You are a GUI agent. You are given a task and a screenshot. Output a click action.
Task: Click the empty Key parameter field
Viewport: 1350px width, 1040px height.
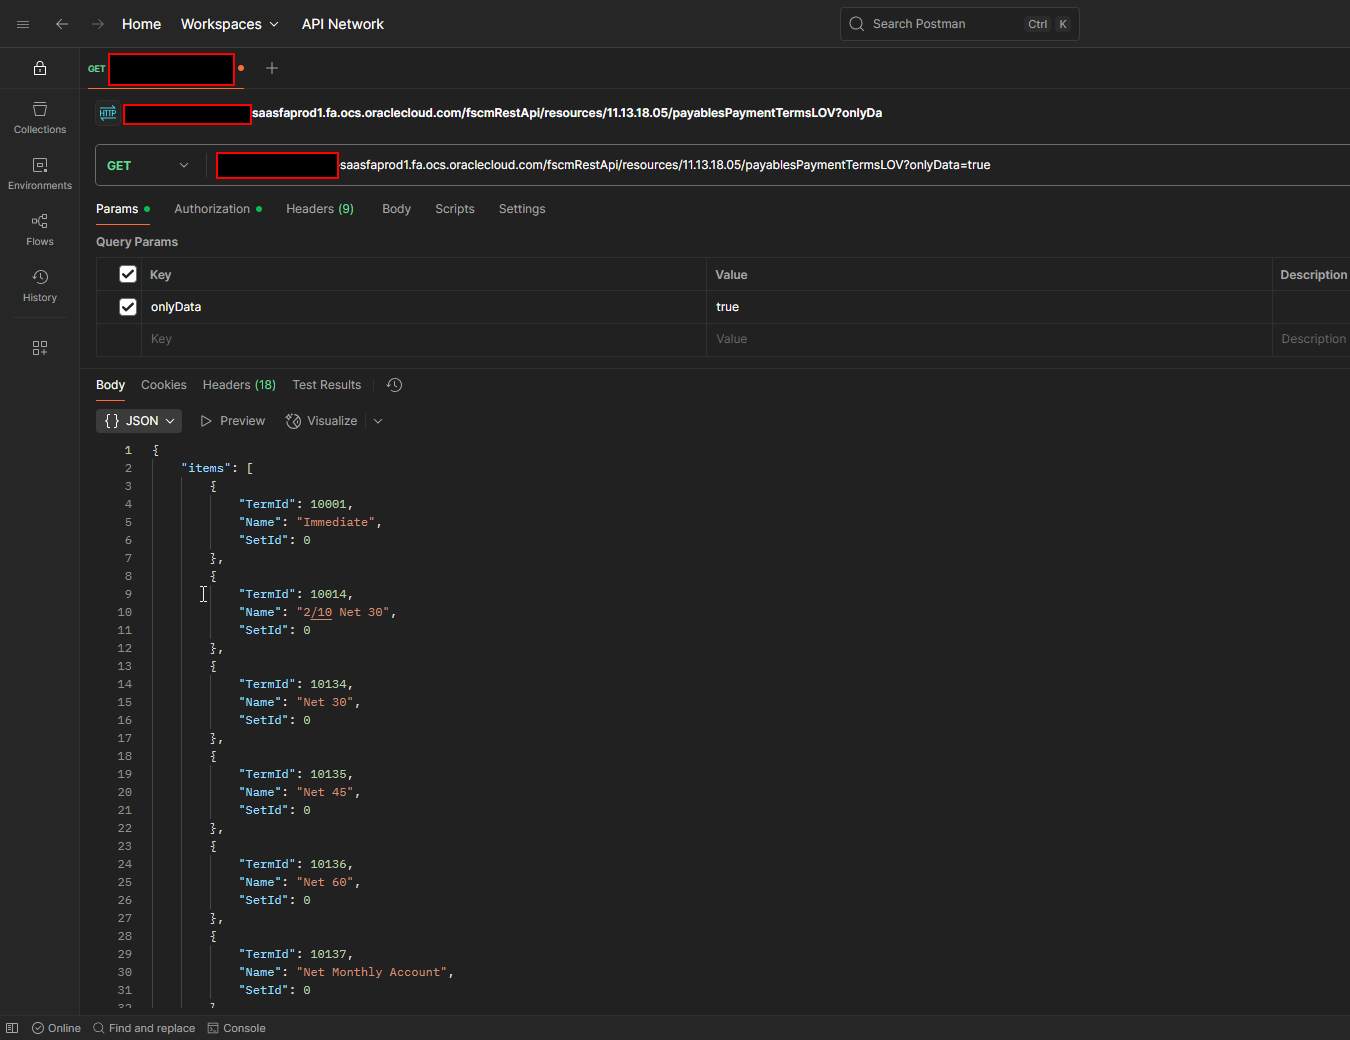(423, 339)
